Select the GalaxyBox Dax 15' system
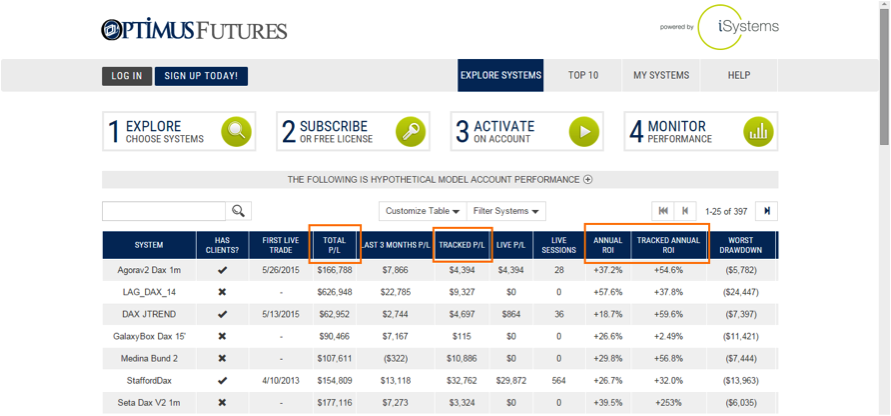The width and height of the screenshot is (891, 416). coord(149,336)
